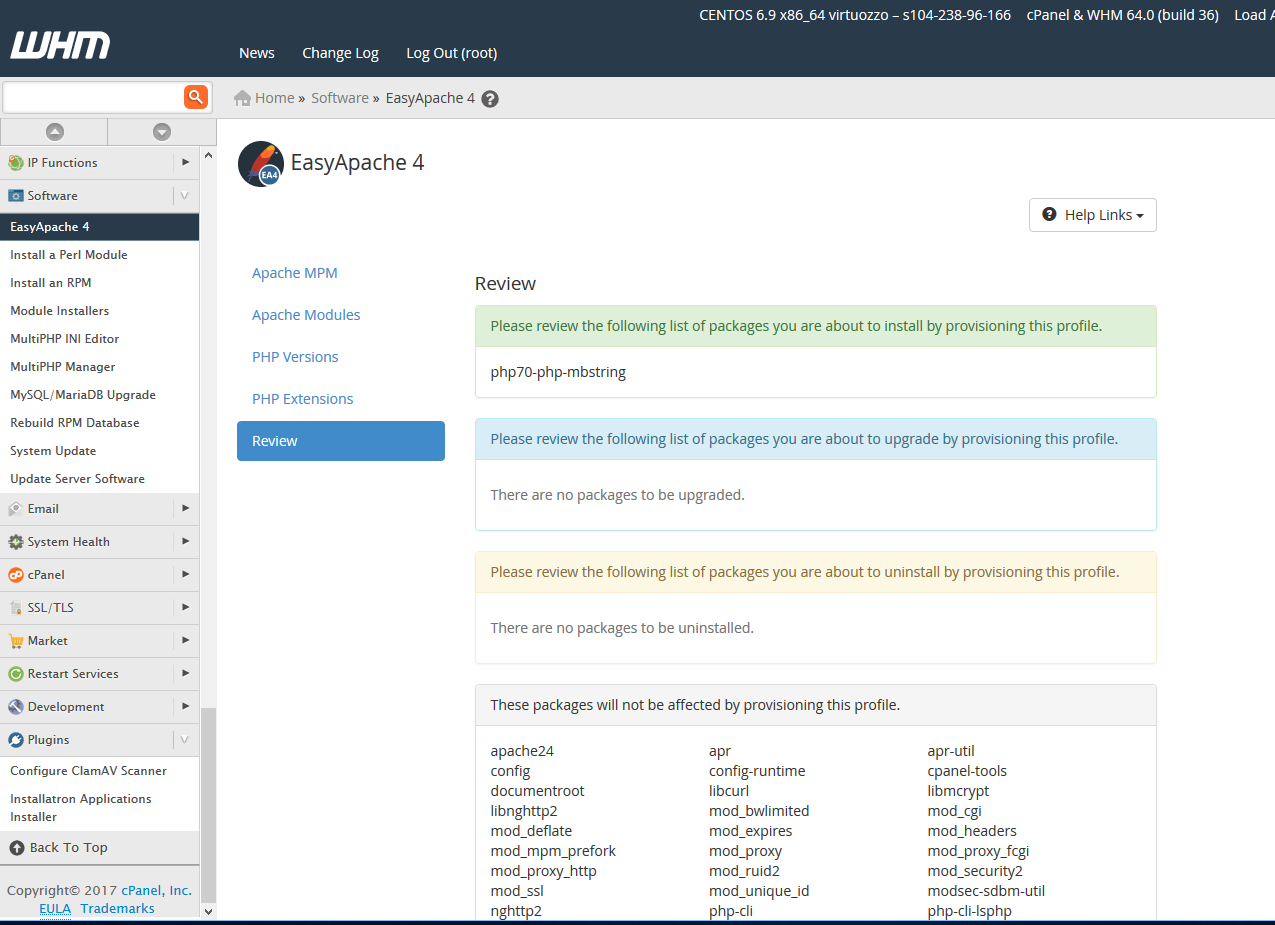Image resolution: width=1275 pixels, height=925 pixels.
Task: Click the mod_security2 package name
Action: [975, 871]
